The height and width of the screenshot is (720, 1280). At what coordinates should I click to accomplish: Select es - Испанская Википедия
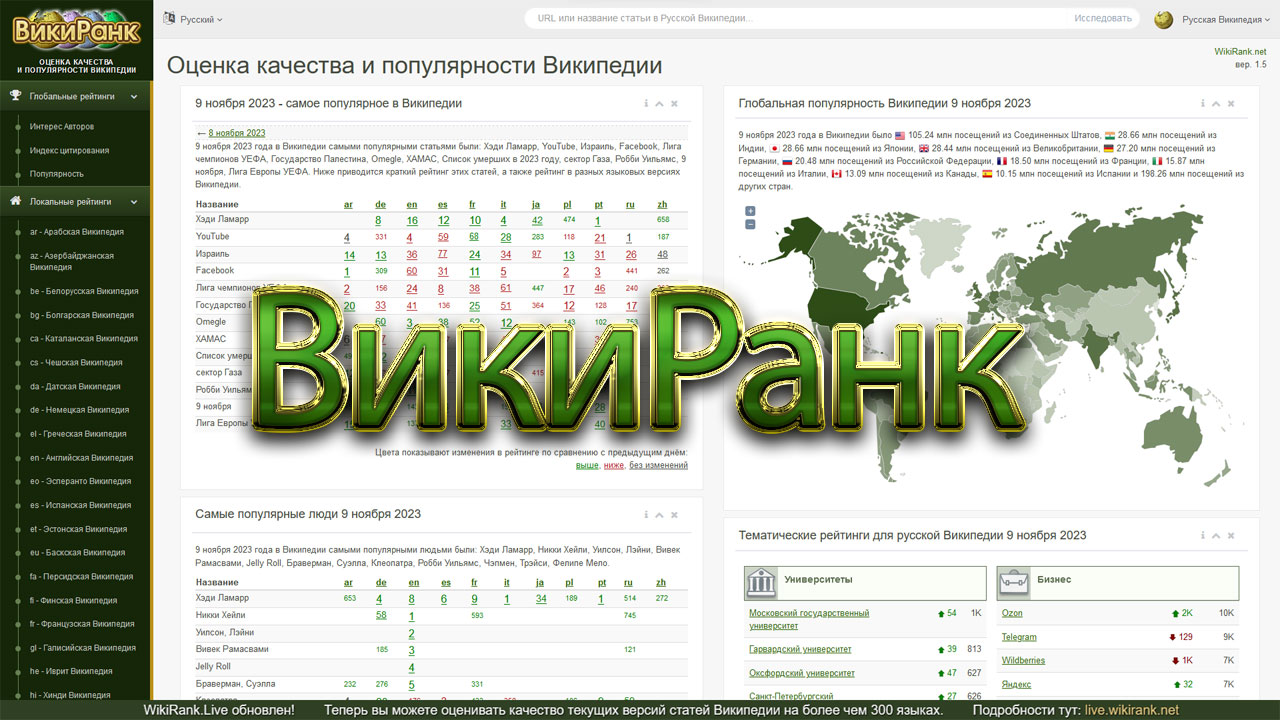[80, 505]
